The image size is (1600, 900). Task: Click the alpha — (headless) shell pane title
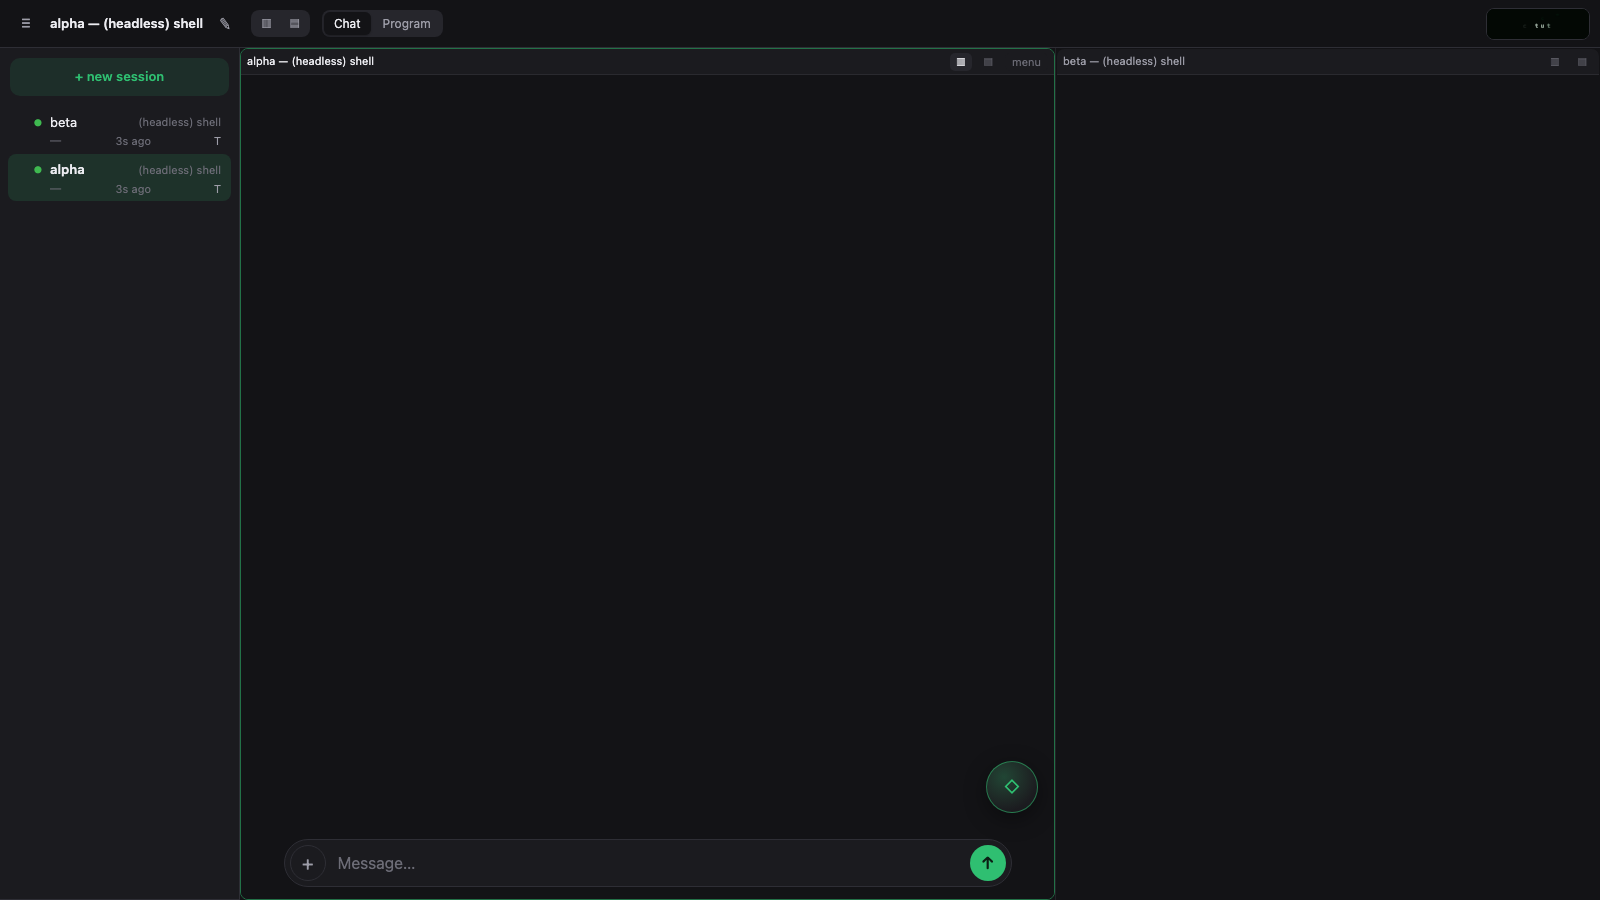[x=310, y=61]
